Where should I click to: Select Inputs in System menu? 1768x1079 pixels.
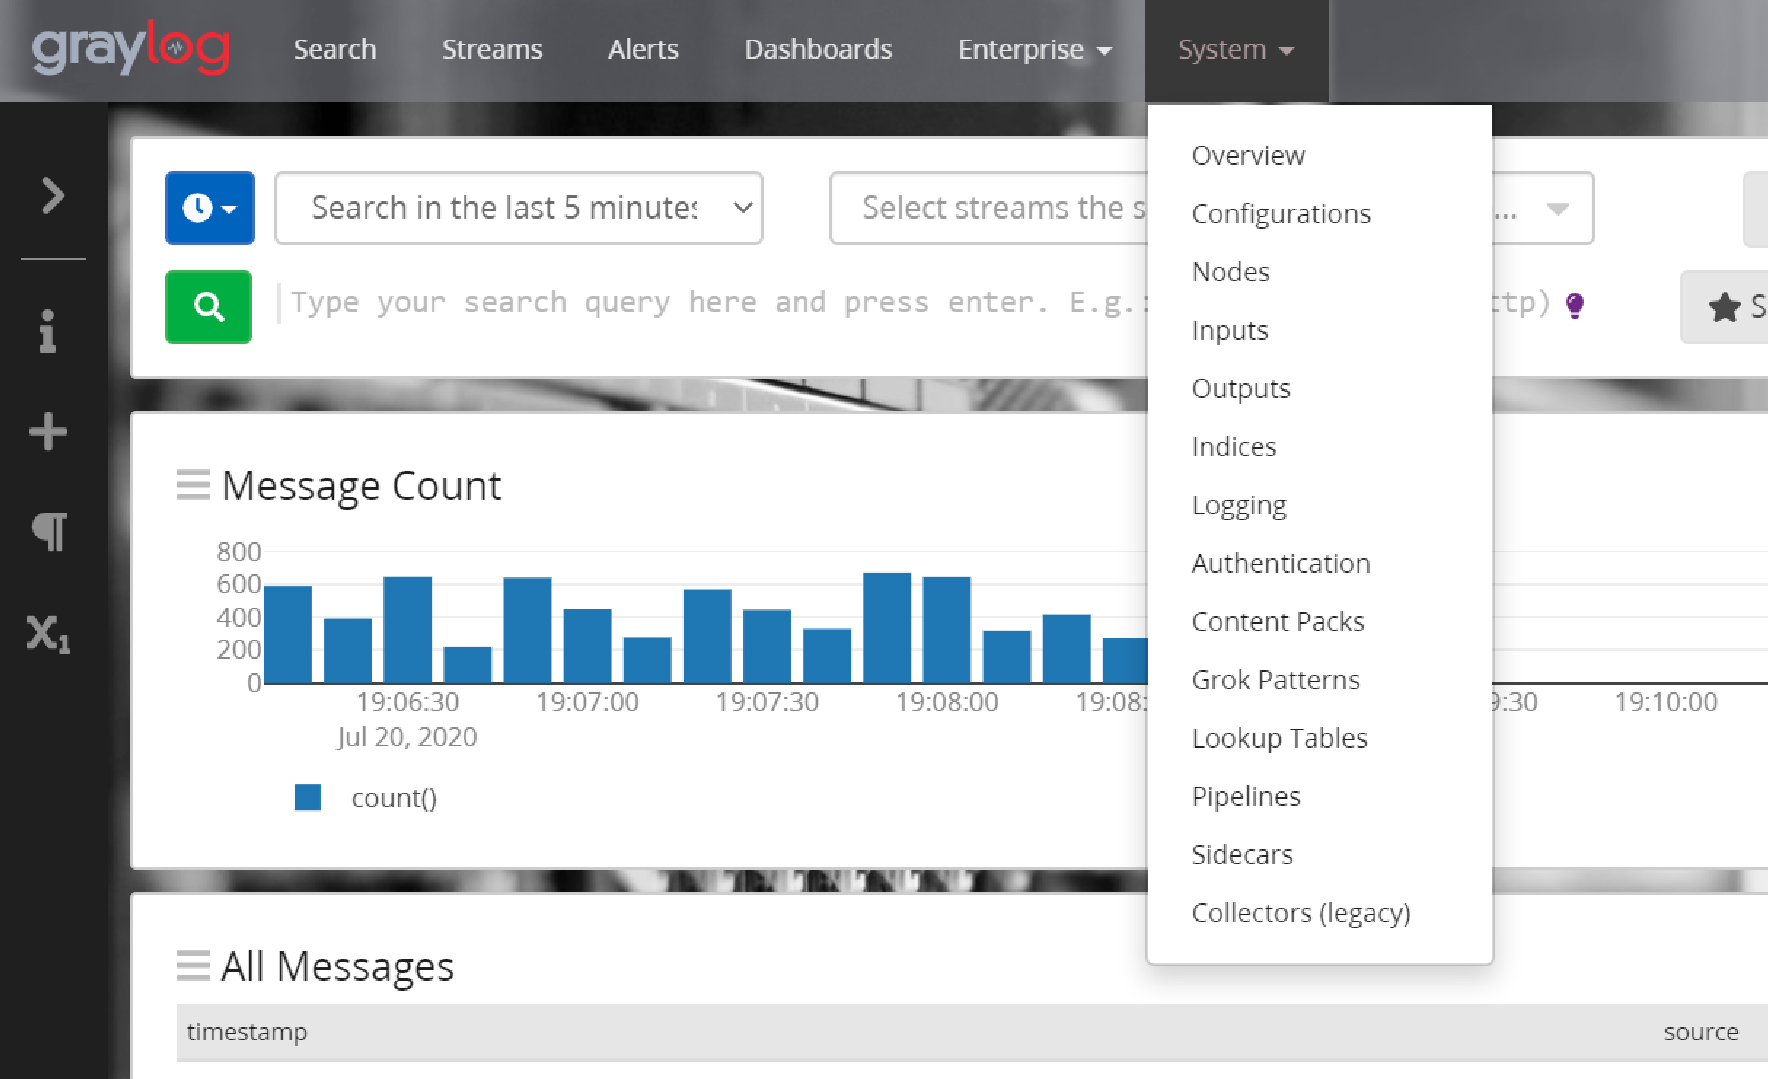tap(1230, 330)
